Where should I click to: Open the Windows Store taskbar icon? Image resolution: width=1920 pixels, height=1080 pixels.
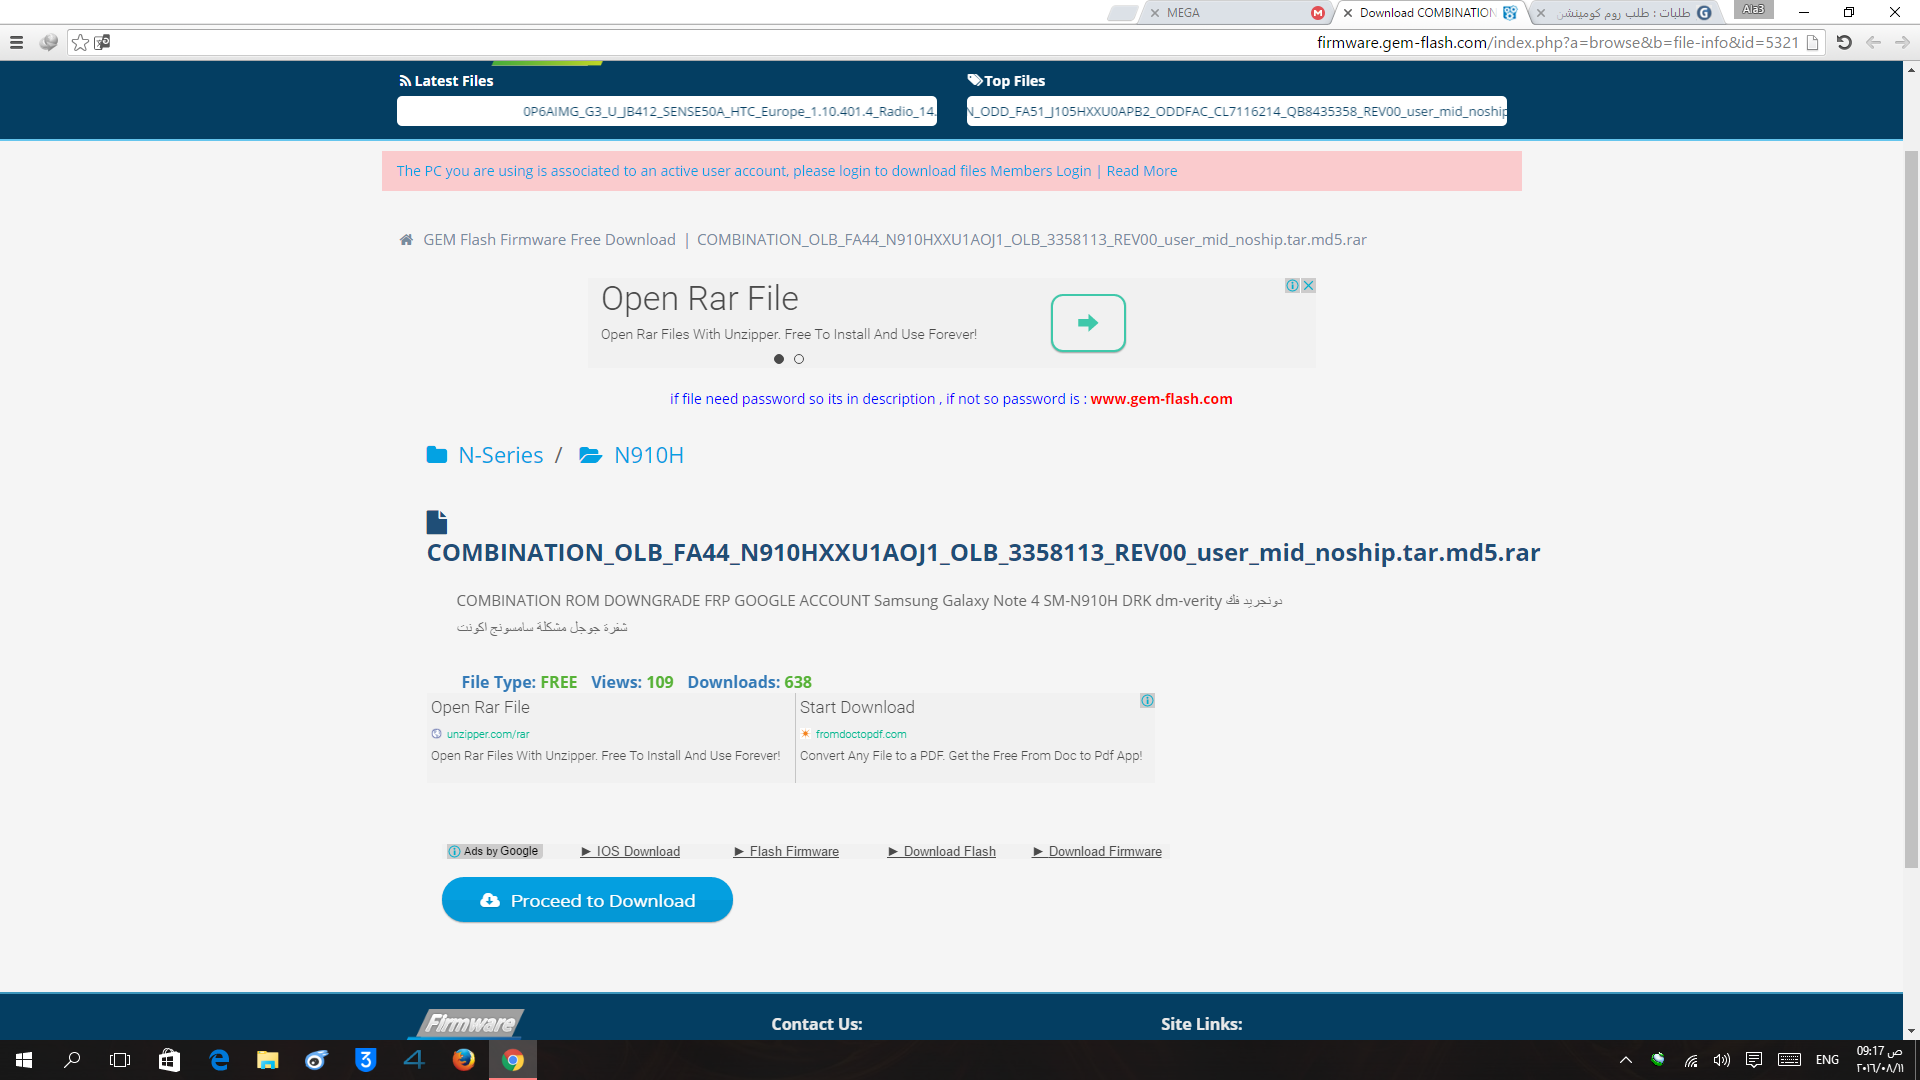coord(169,1060)
